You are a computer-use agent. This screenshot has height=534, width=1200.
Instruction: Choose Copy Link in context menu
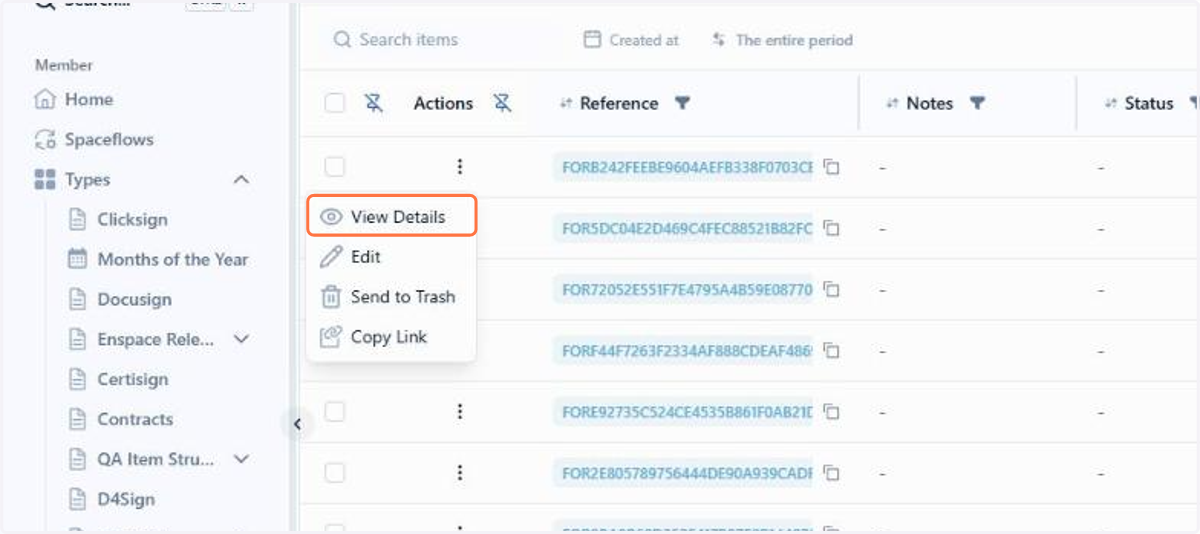point(391,337)
